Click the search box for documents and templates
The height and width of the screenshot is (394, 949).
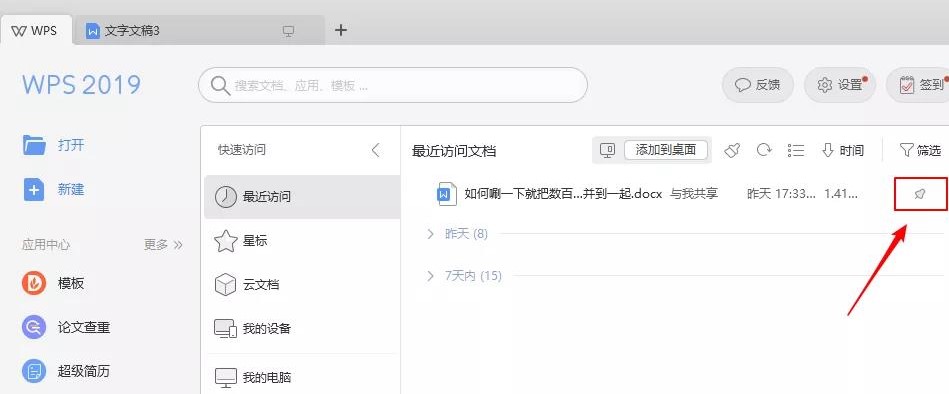(x=393, y=85)
